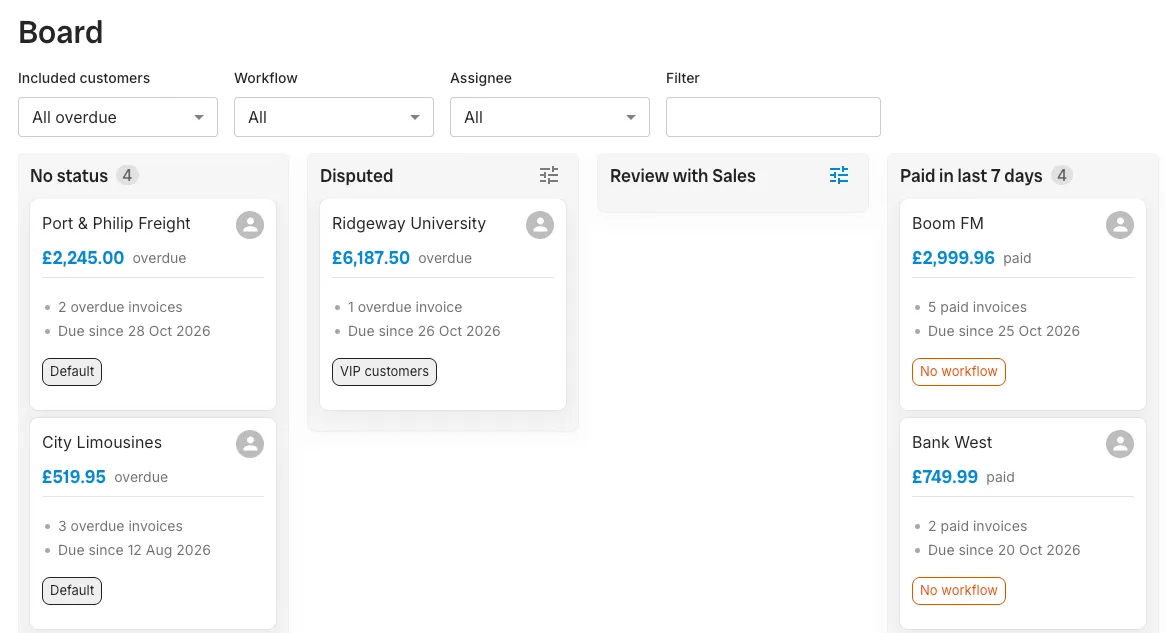The height and width of the screenshot is (633, 1166).
Task: Click the No status column count badge
Action: 127,176
